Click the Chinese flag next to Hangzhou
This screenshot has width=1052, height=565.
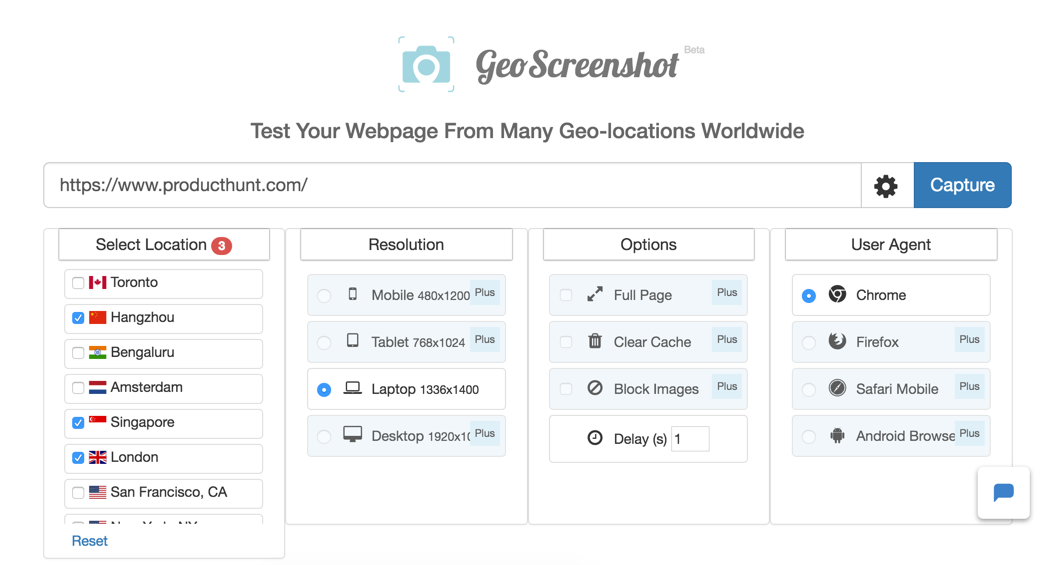click(97, 317)
